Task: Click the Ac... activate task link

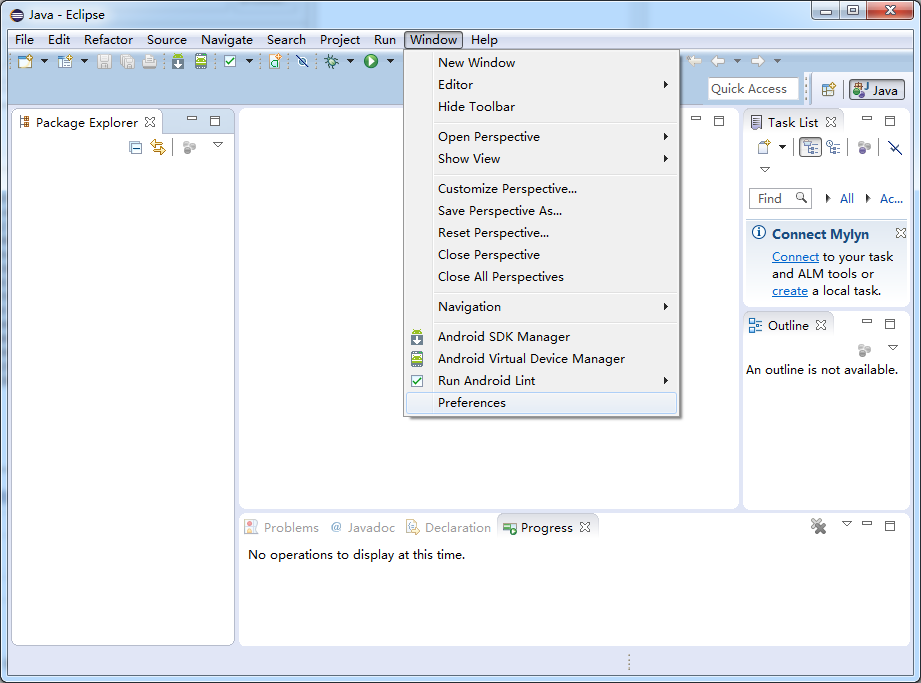Action: pyautogui.click(x=891, y=198)
